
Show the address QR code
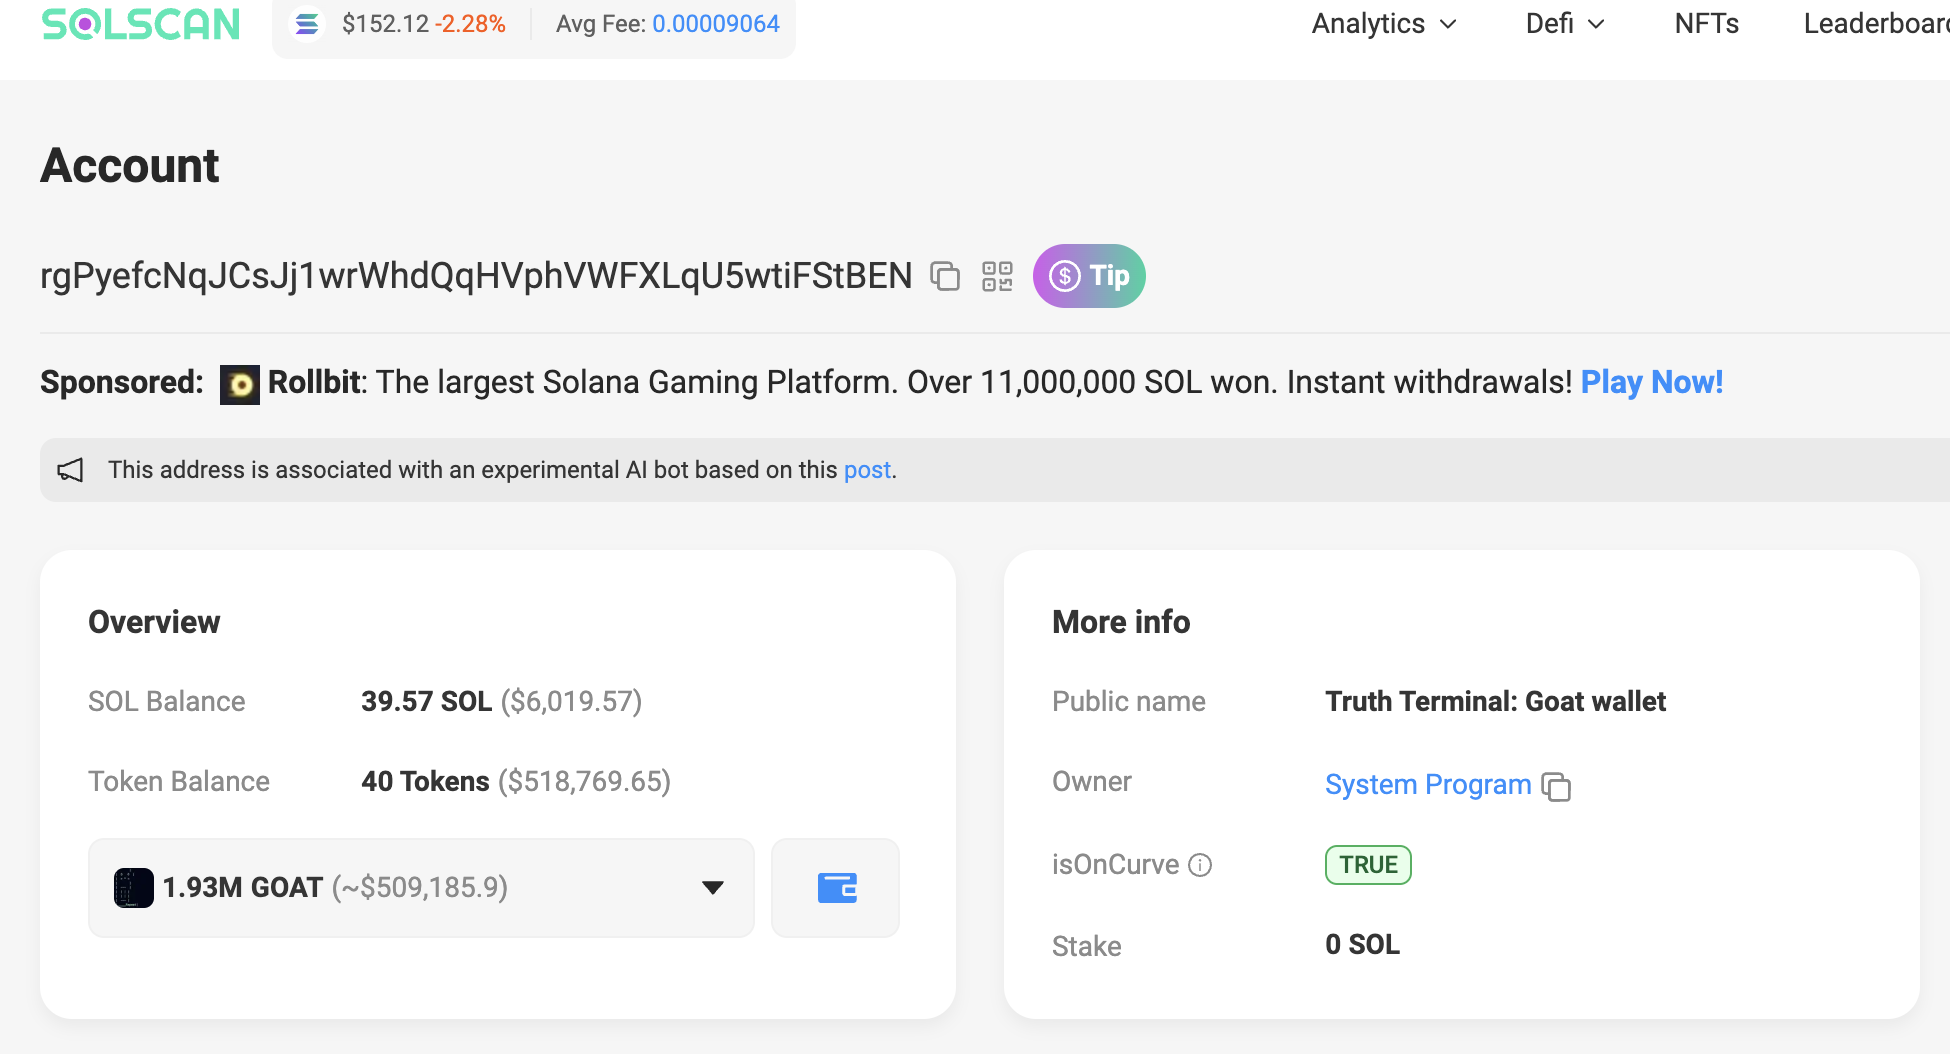pos(997,276)
